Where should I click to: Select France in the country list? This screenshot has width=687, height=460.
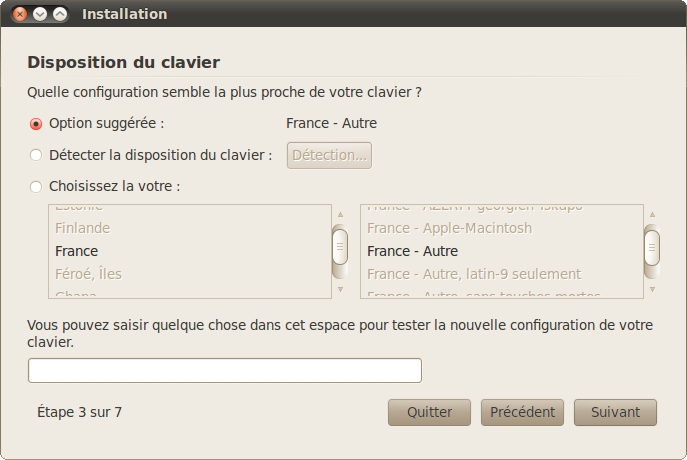77,251
